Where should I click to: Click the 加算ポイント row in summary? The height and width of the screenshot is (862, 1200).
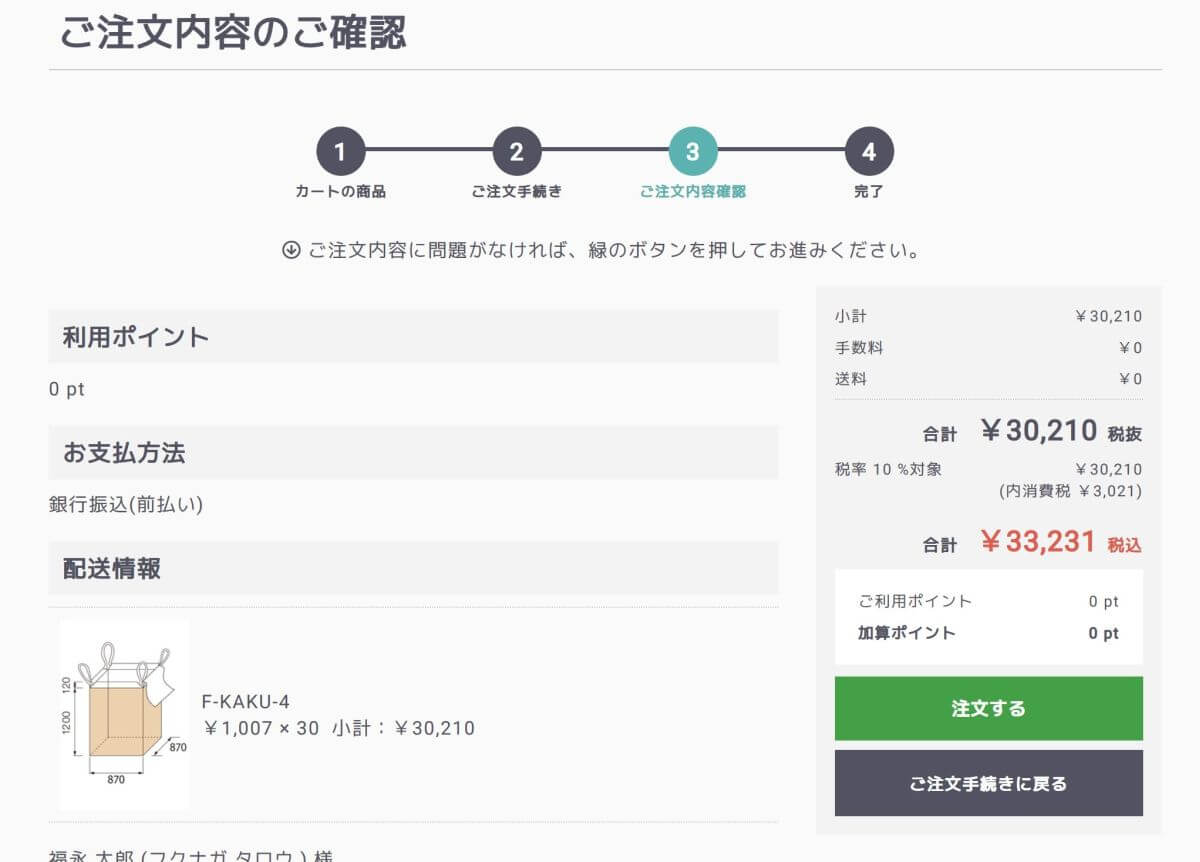(x=988, y=633)
